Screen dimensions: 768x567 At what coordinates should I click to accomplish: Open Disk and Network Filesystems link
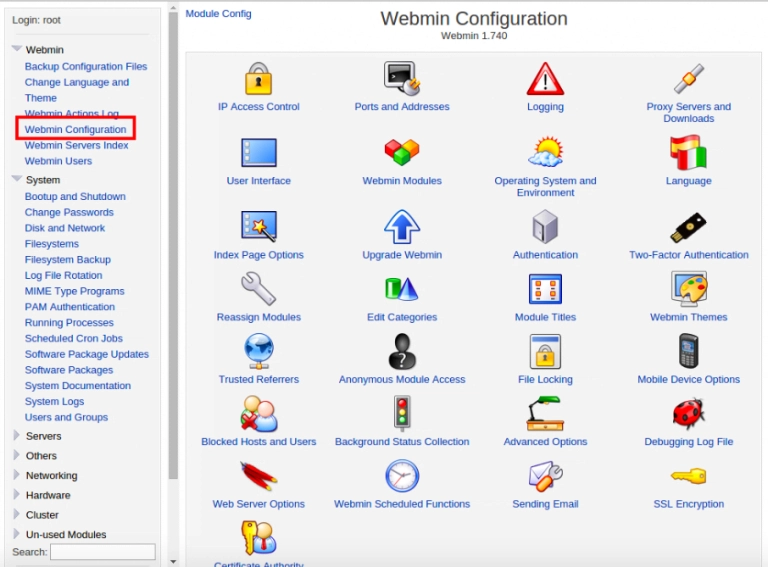pyautogui.click(x=65, y=236)
